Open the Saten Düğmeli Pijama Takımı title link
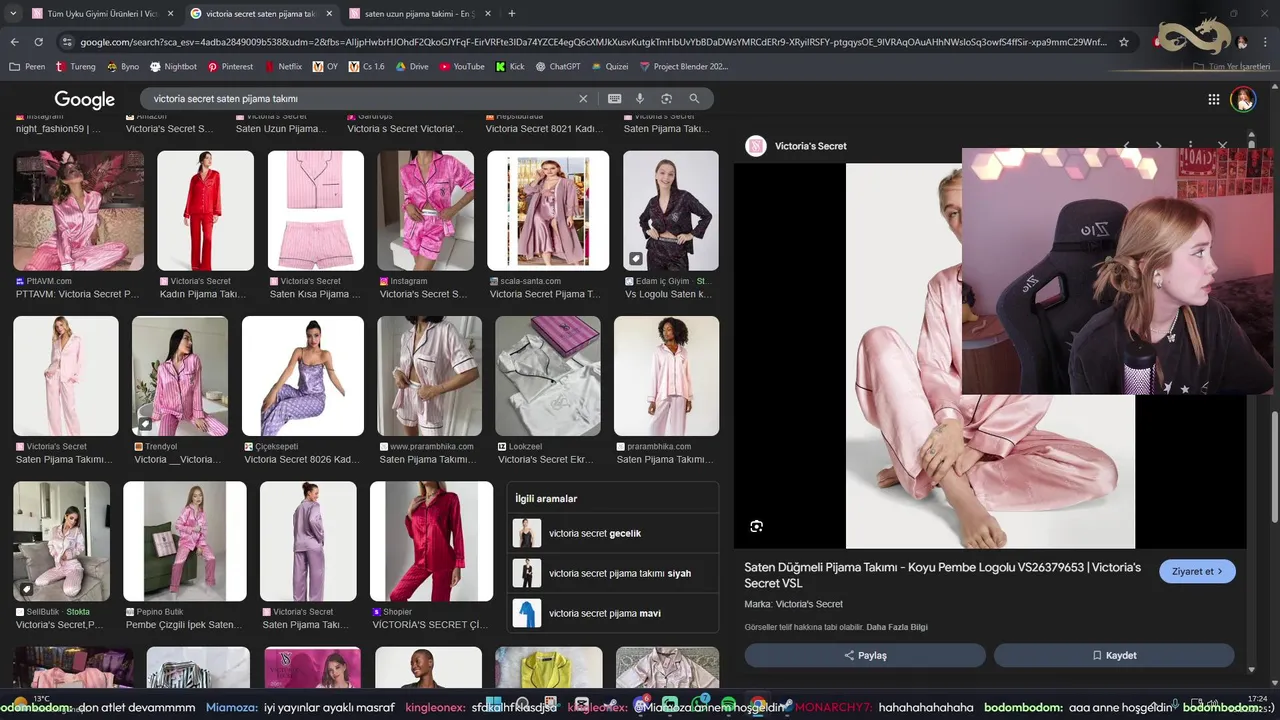This screenshot has width=1280, height=720. click(943, 575)
